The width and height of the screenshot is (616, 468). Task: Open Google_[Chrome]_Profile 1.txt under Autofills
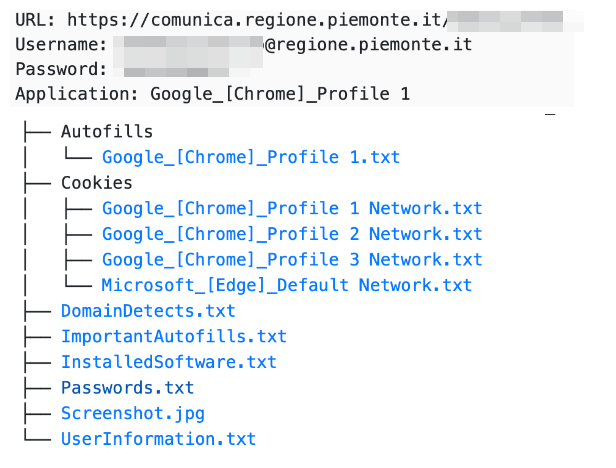251,157
